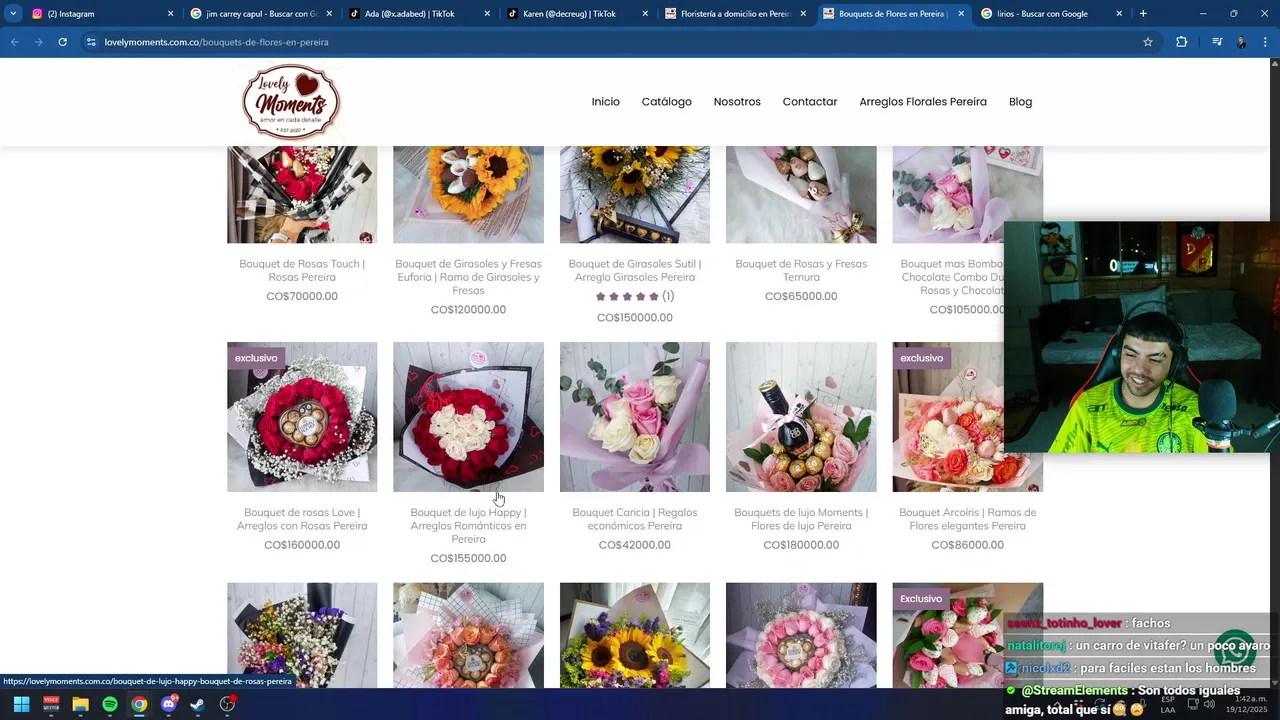Click the browser back arrow

click(x=14, y=42)
